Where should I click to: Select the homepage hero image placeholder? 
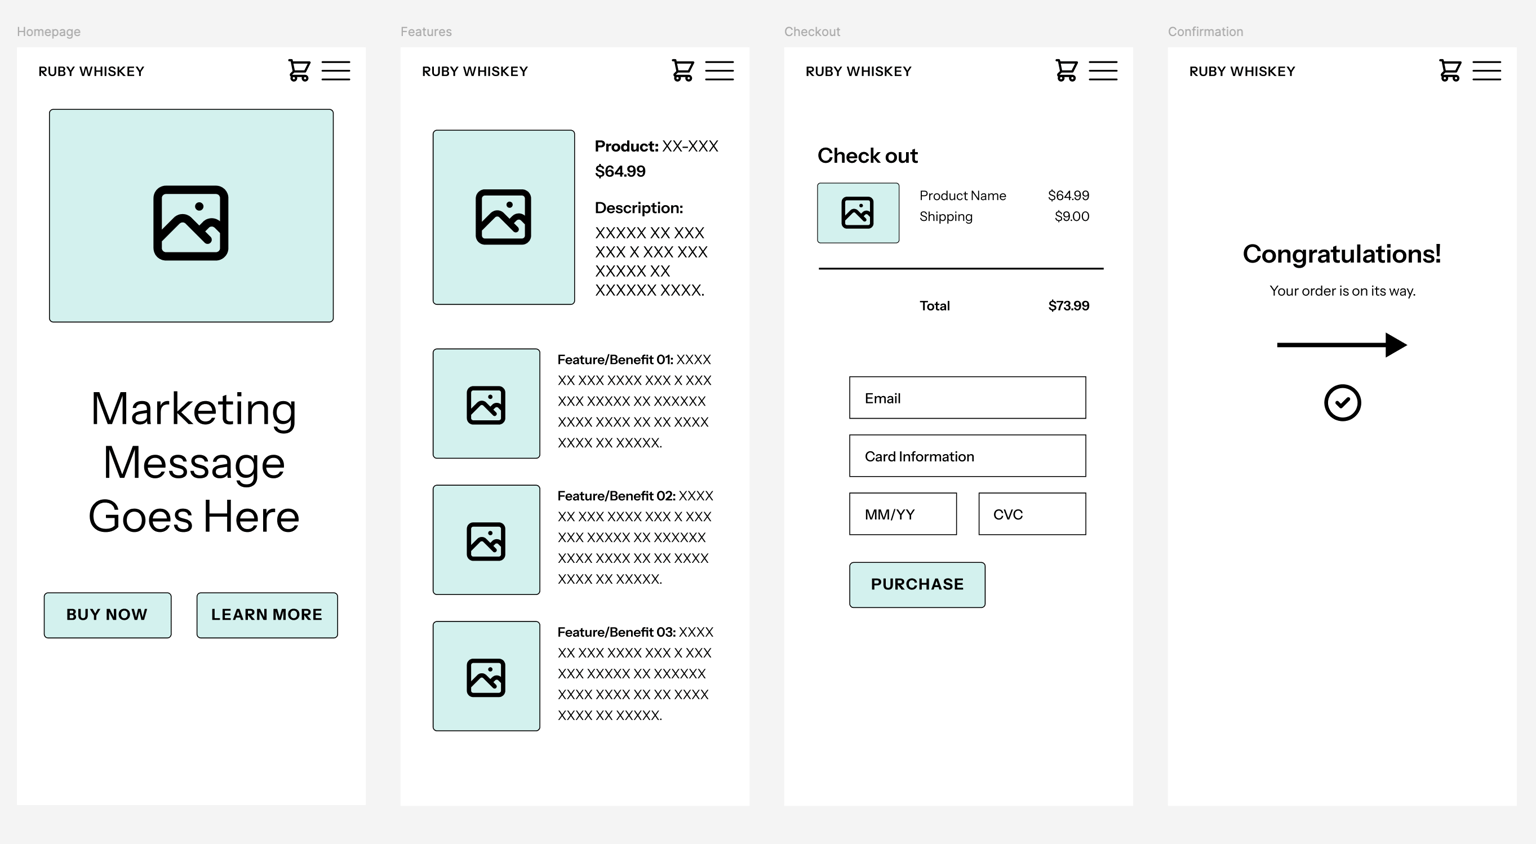tap(191, 216)
